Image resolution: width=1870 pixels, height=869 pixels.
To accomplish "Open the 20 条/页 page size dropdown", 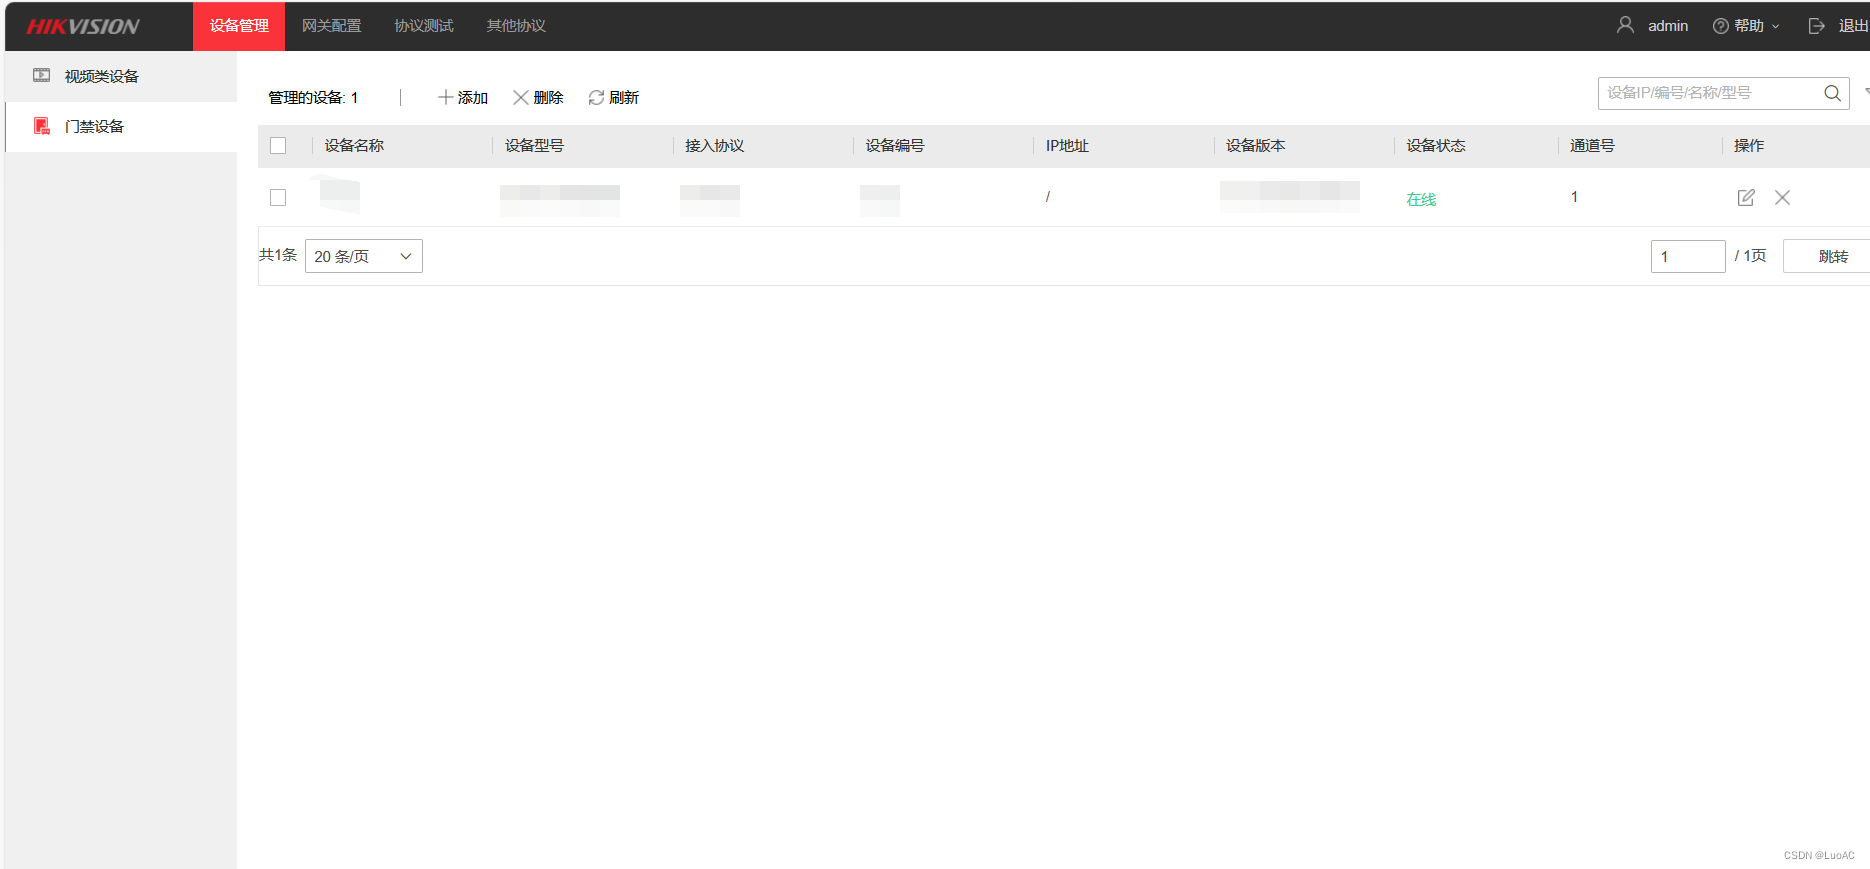I will [x=364, y=256].
